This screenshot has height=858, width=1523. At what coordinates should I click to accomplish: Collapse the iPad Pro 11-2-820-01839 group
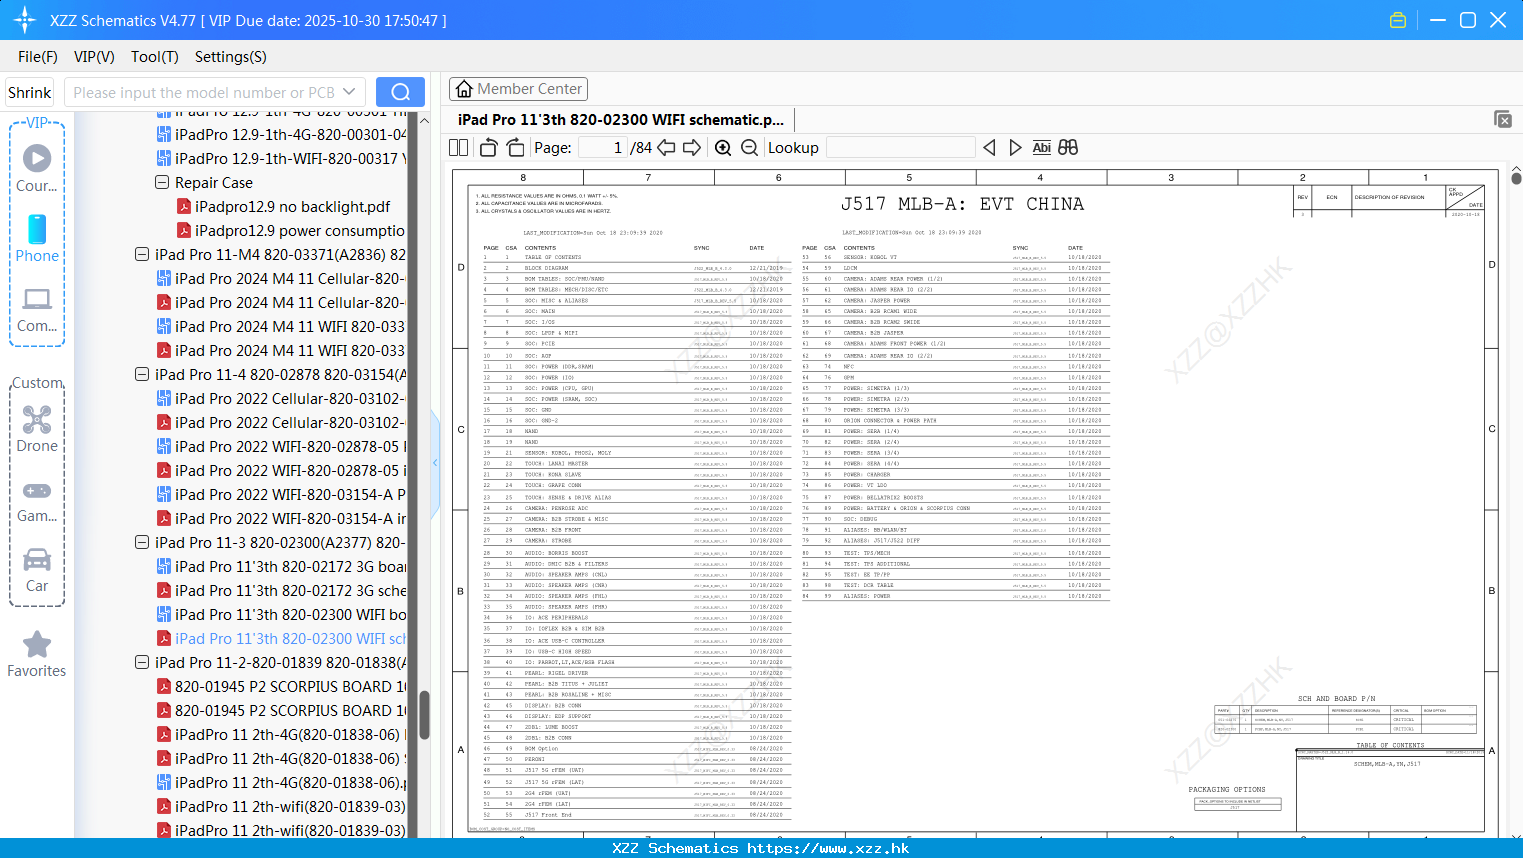(x=142, y=662)
